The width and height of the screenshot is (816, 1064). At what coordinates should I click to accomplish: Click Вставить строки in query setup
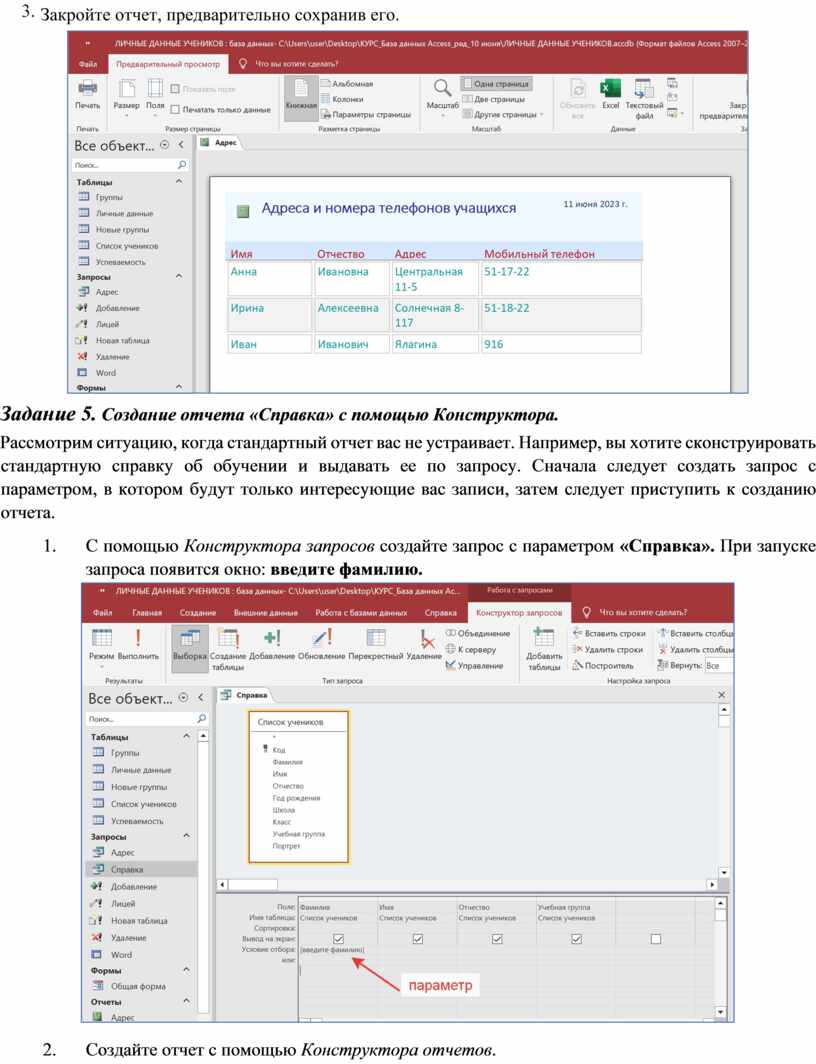click(x=608, y=633)
